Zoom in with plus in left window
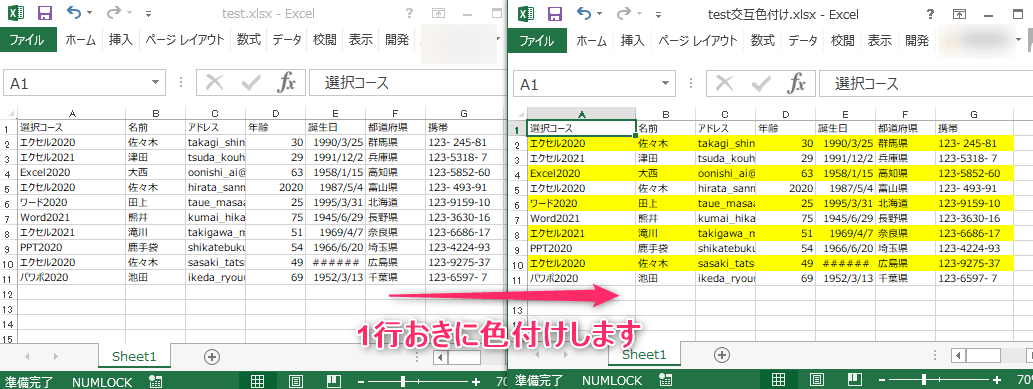This screenshot has width=1033, height=389. click(476, 382)
